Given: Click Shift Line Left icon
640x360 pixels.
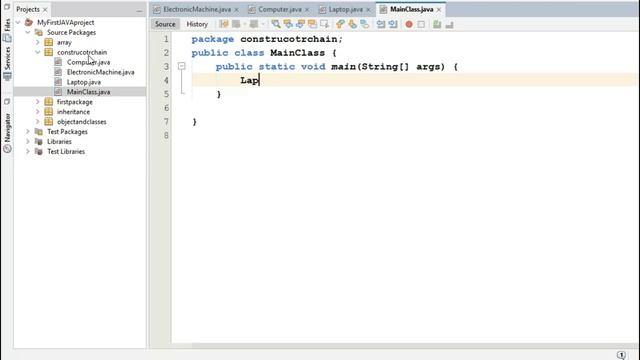Looking at the screenshot, I should (381, 24).
